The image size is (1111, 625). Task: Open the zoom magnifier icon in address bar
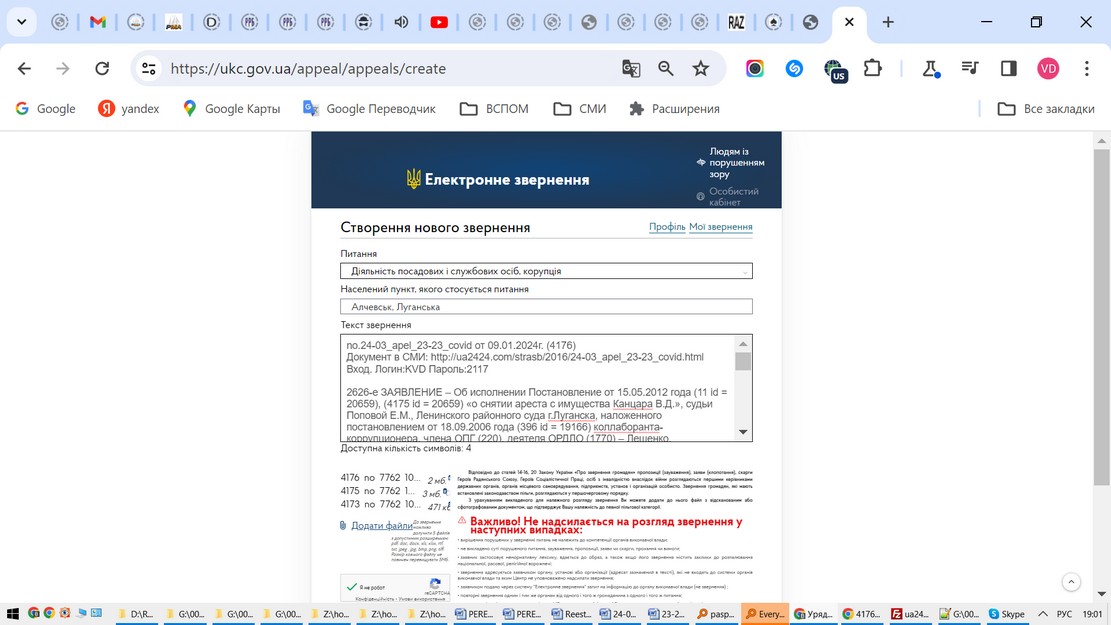665,69
